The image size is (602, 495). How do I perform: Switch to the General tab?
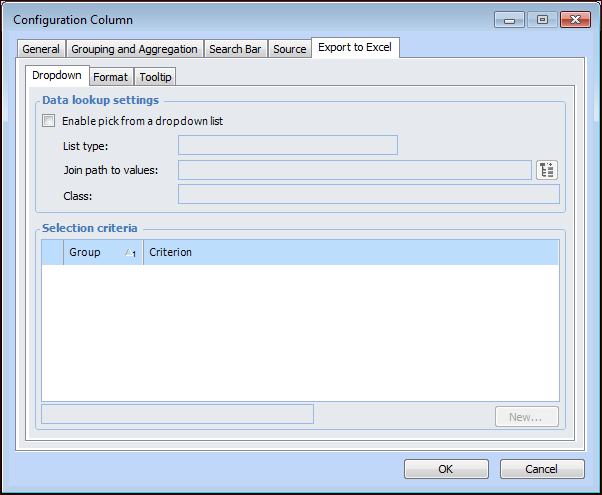pyautogui.click(x=41, y=49)
